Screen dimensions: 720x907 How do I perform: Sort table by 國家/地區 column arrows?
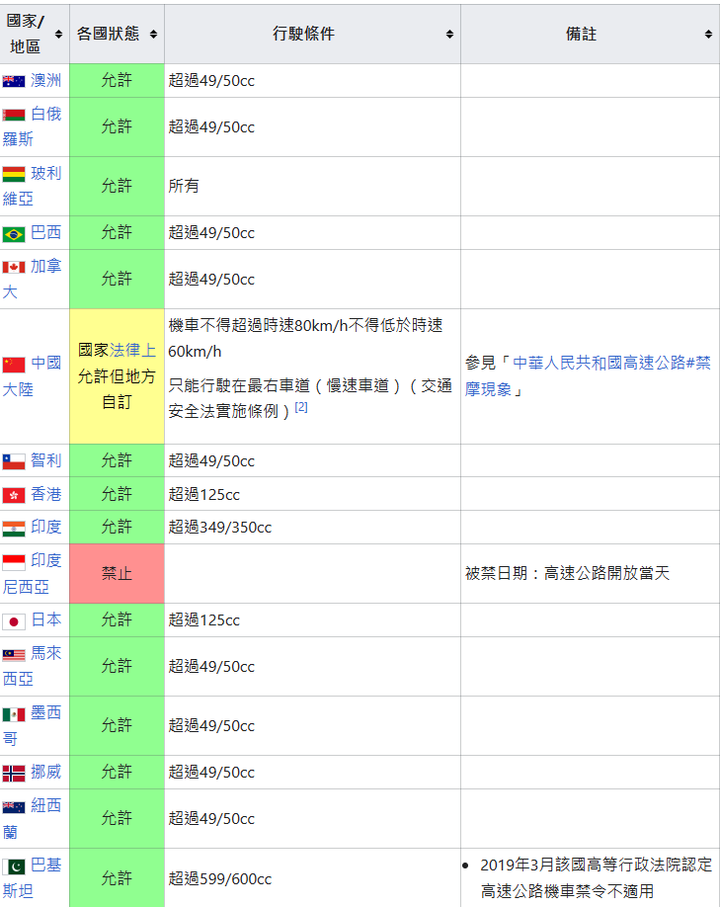pos(58,34)
